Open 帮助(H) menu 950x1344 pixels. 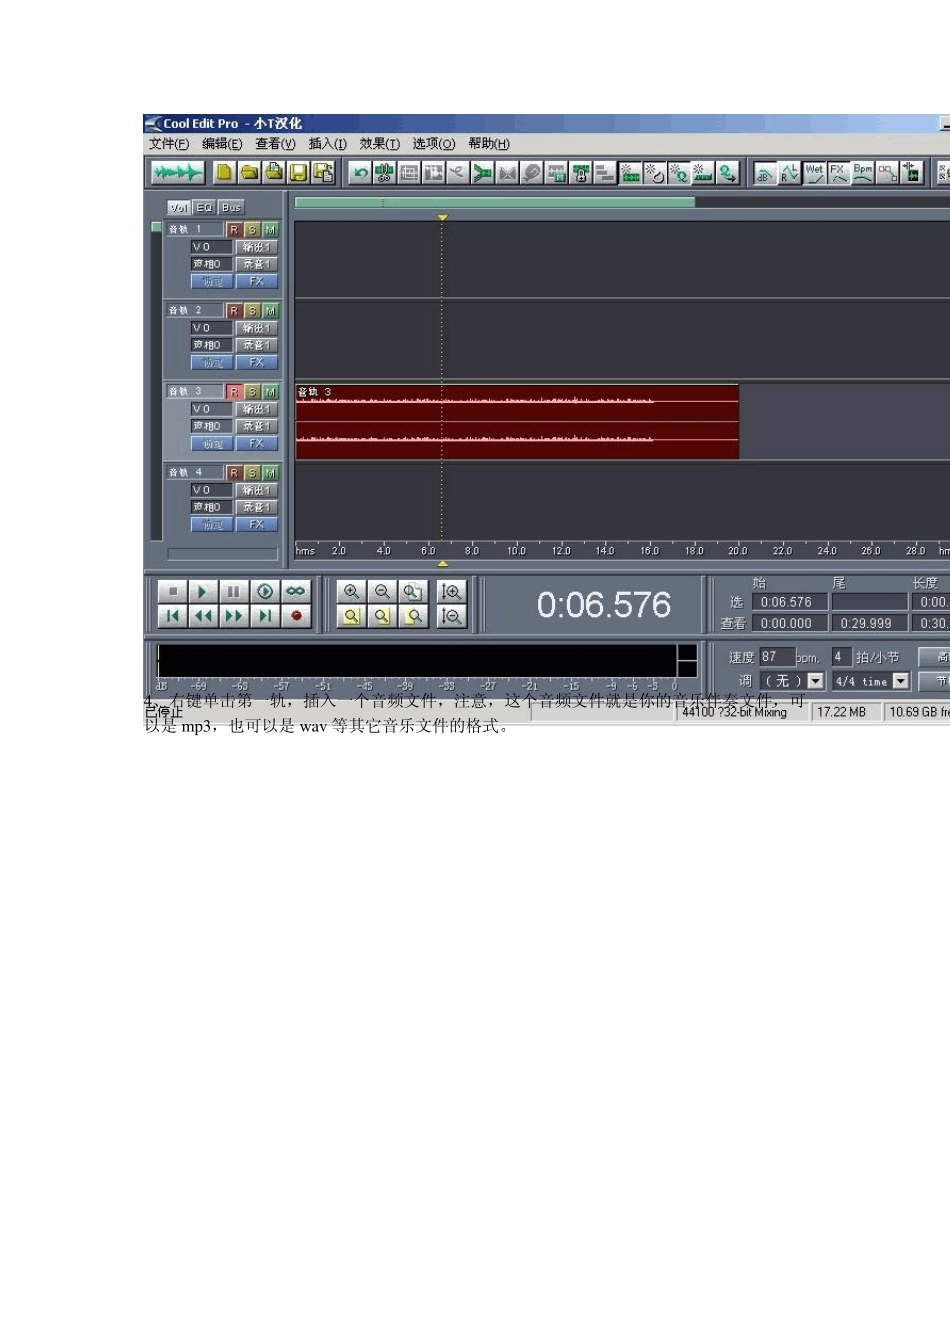(x=489, y=144)
